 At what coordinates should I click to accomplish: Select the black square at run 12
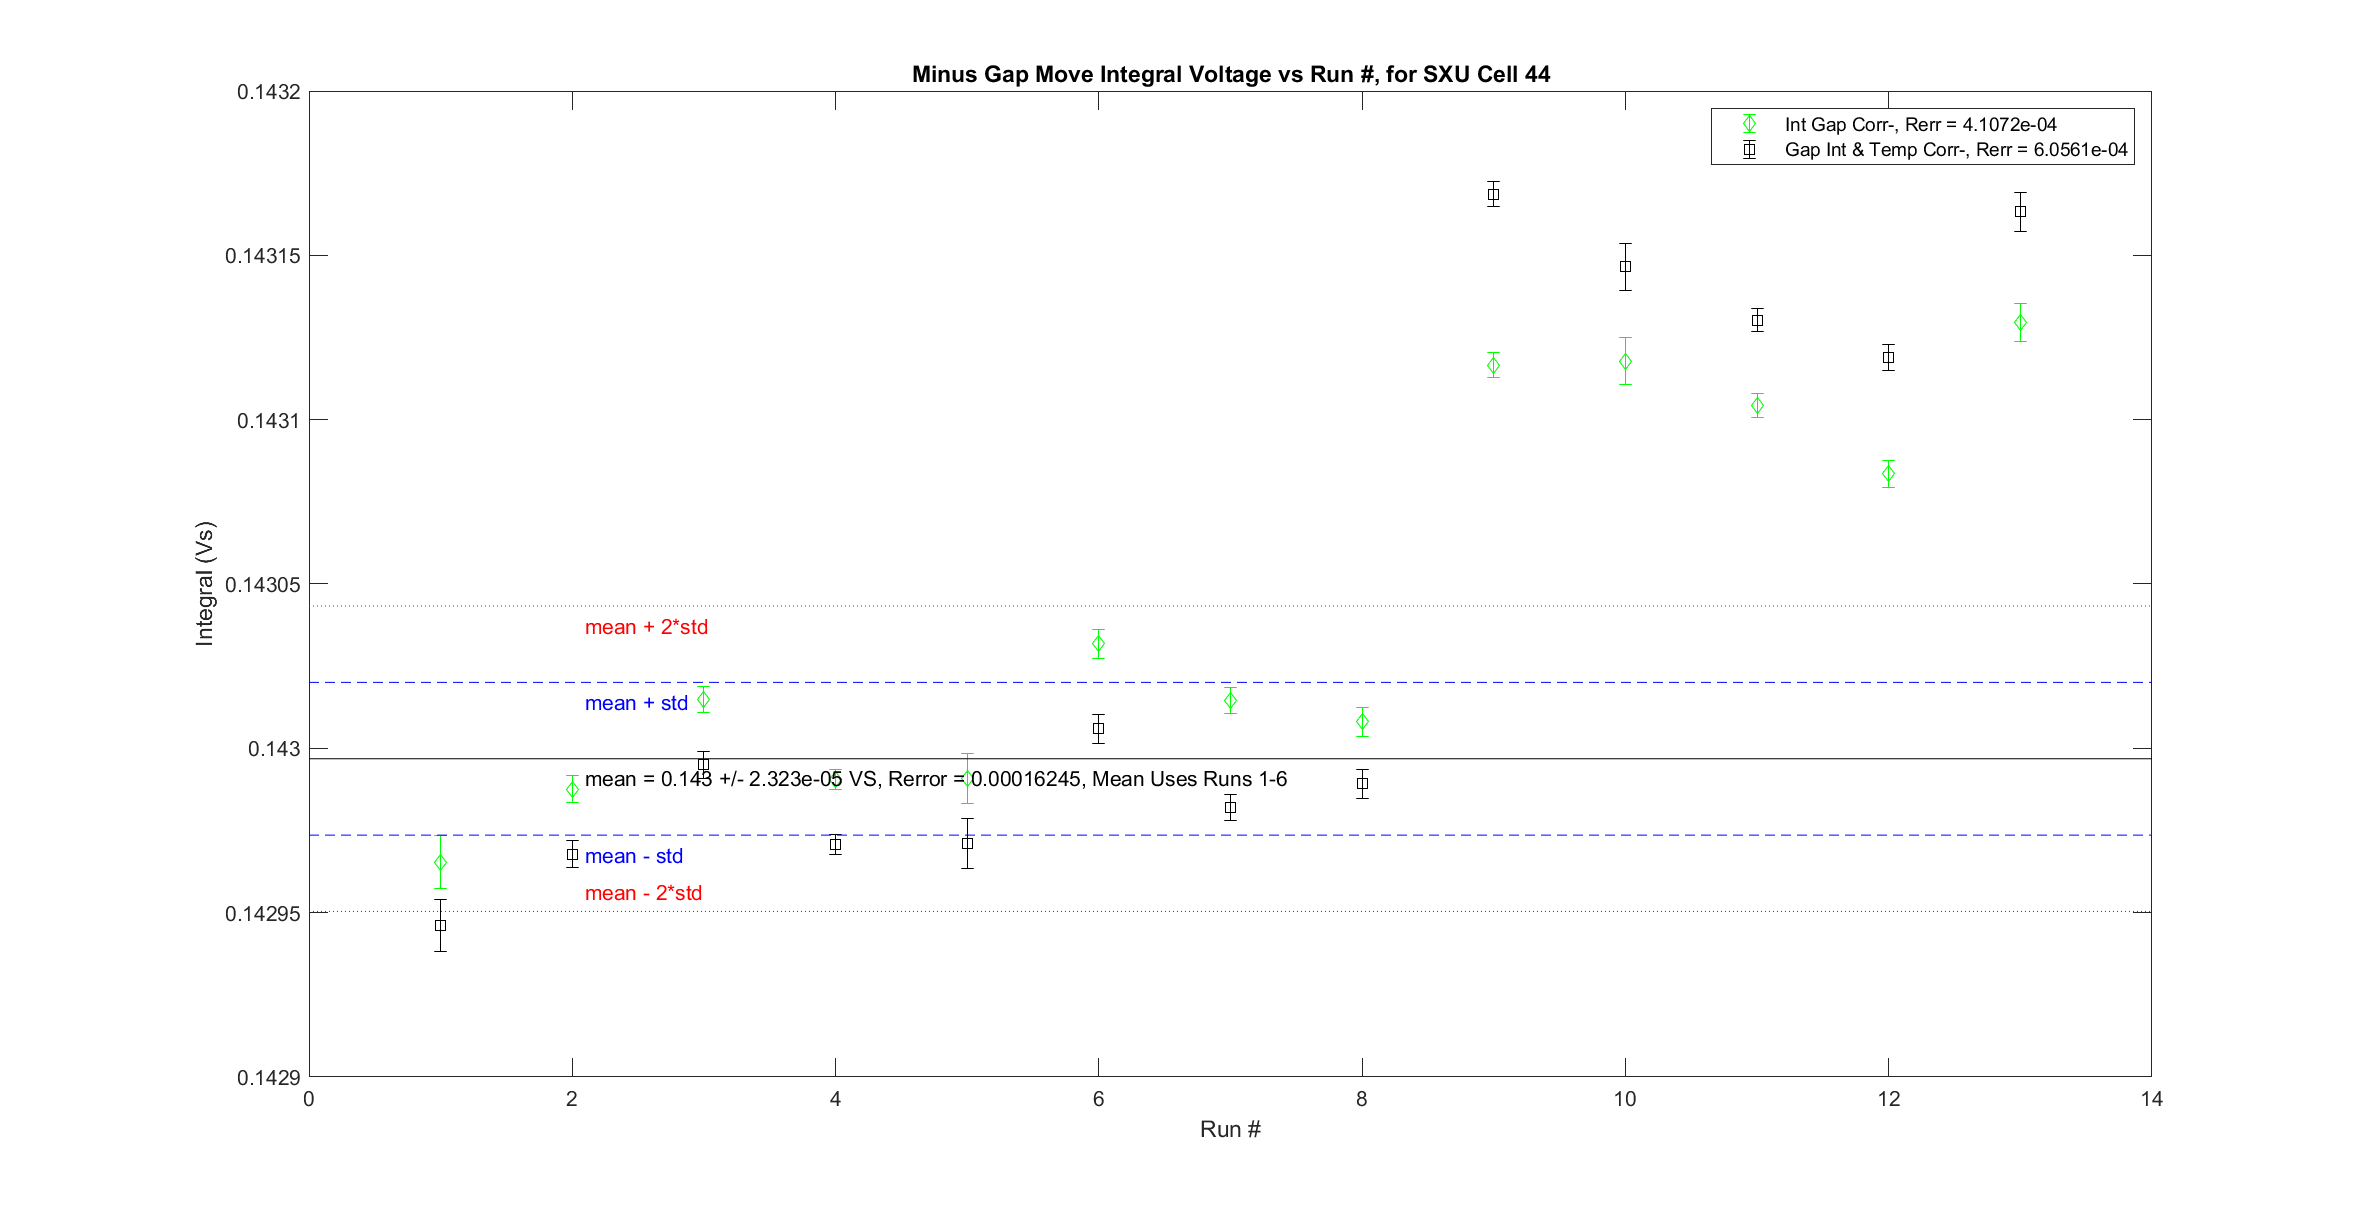click(x=1888, y=357)
